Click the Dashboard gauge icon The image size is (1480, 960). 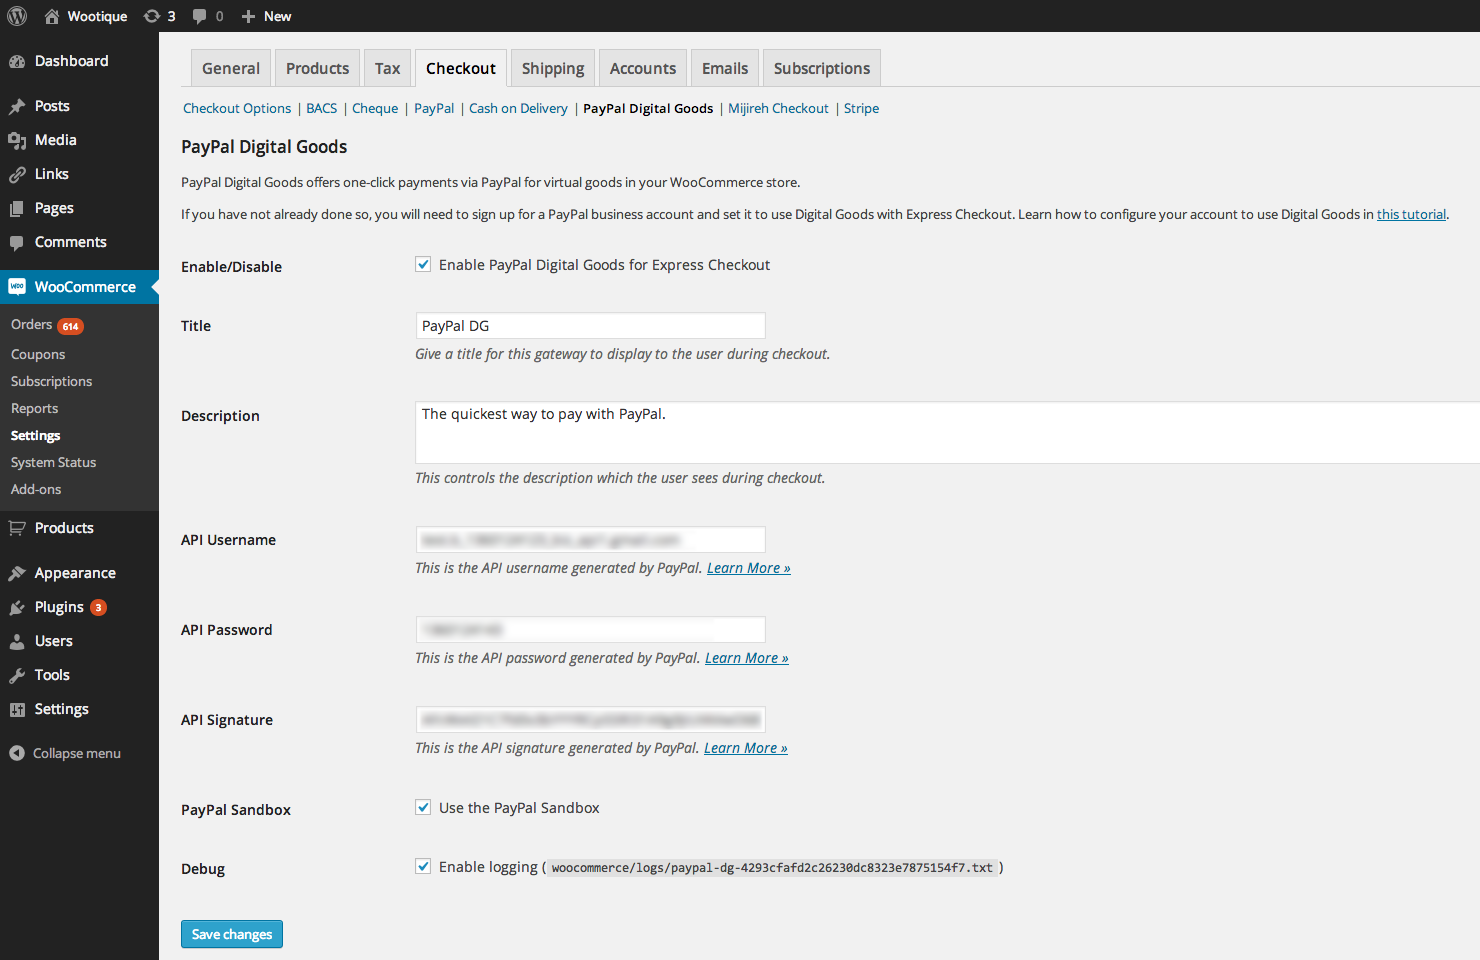tap(17, 61)
